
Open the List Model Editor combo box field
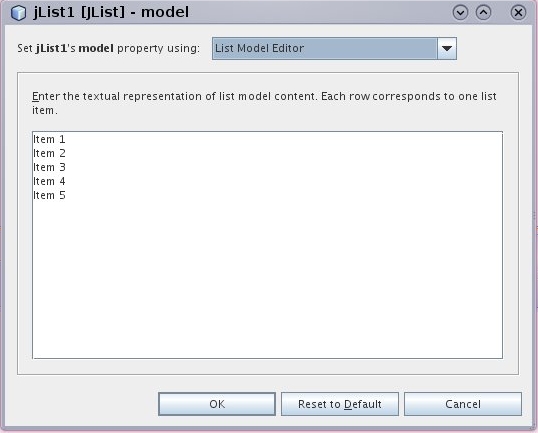click(x=334, y=48)
